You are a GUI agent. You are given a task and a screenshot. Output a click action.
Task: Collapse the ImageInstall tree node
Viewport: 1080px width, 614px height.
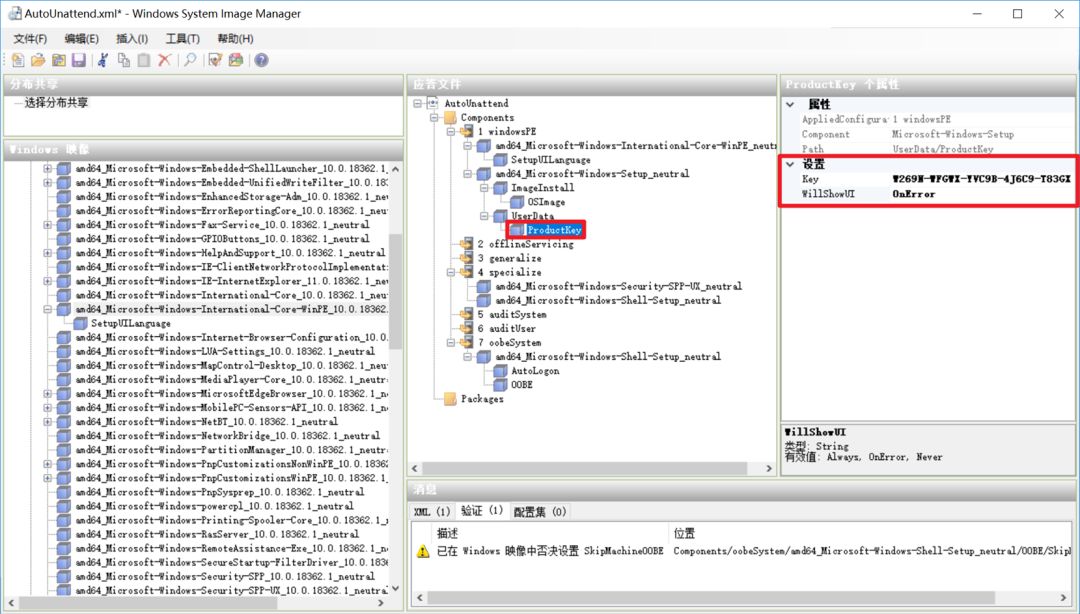tap(484, 188)
